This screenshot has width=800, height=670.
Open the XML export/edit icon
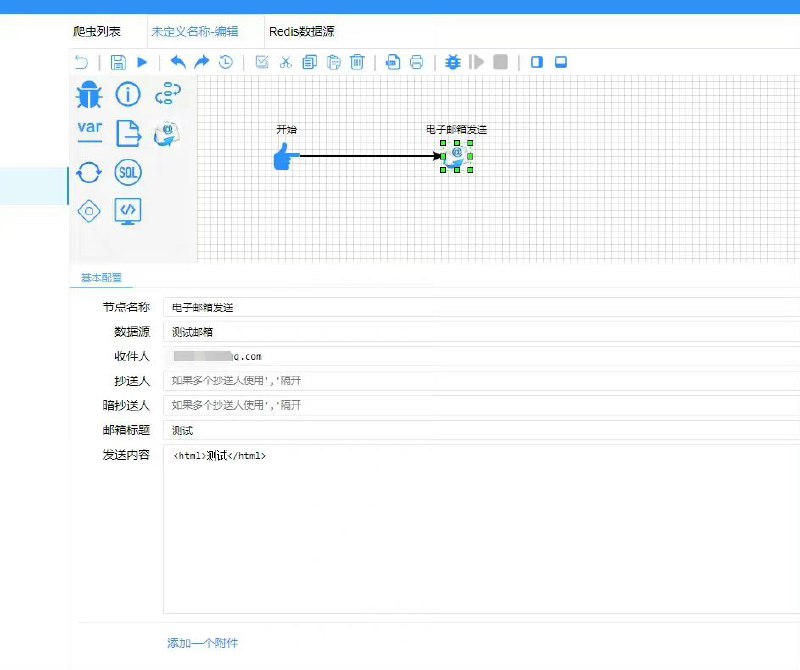point(393,62)
